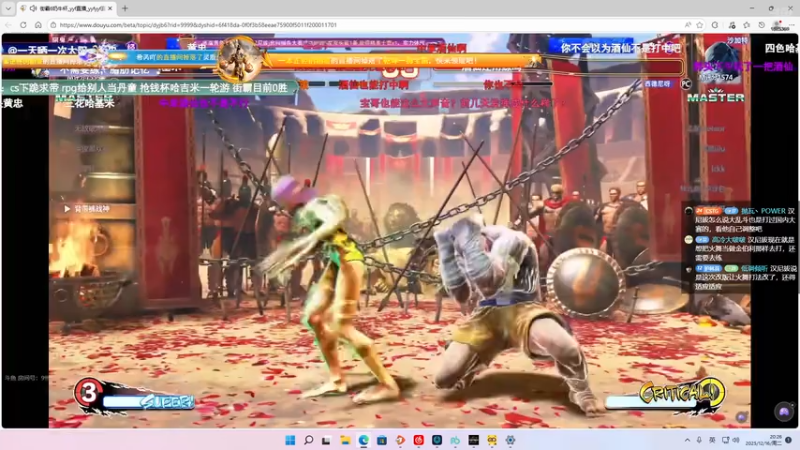Viewport: 800px width, 450px height.
Task: Click the play icon beside 背景挑战神
Action: click(x=67, y=209)
